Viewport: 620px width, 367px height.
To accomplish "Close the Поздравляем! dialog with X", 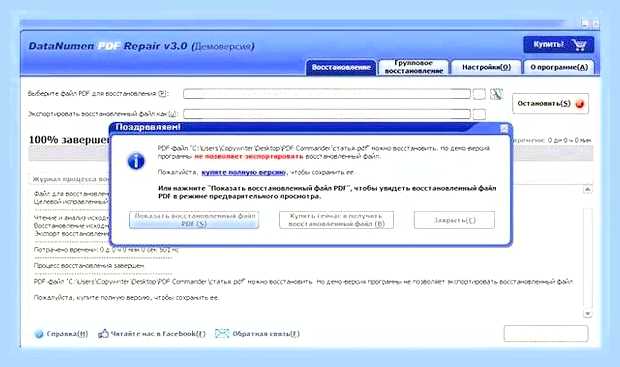I will 504,128.
